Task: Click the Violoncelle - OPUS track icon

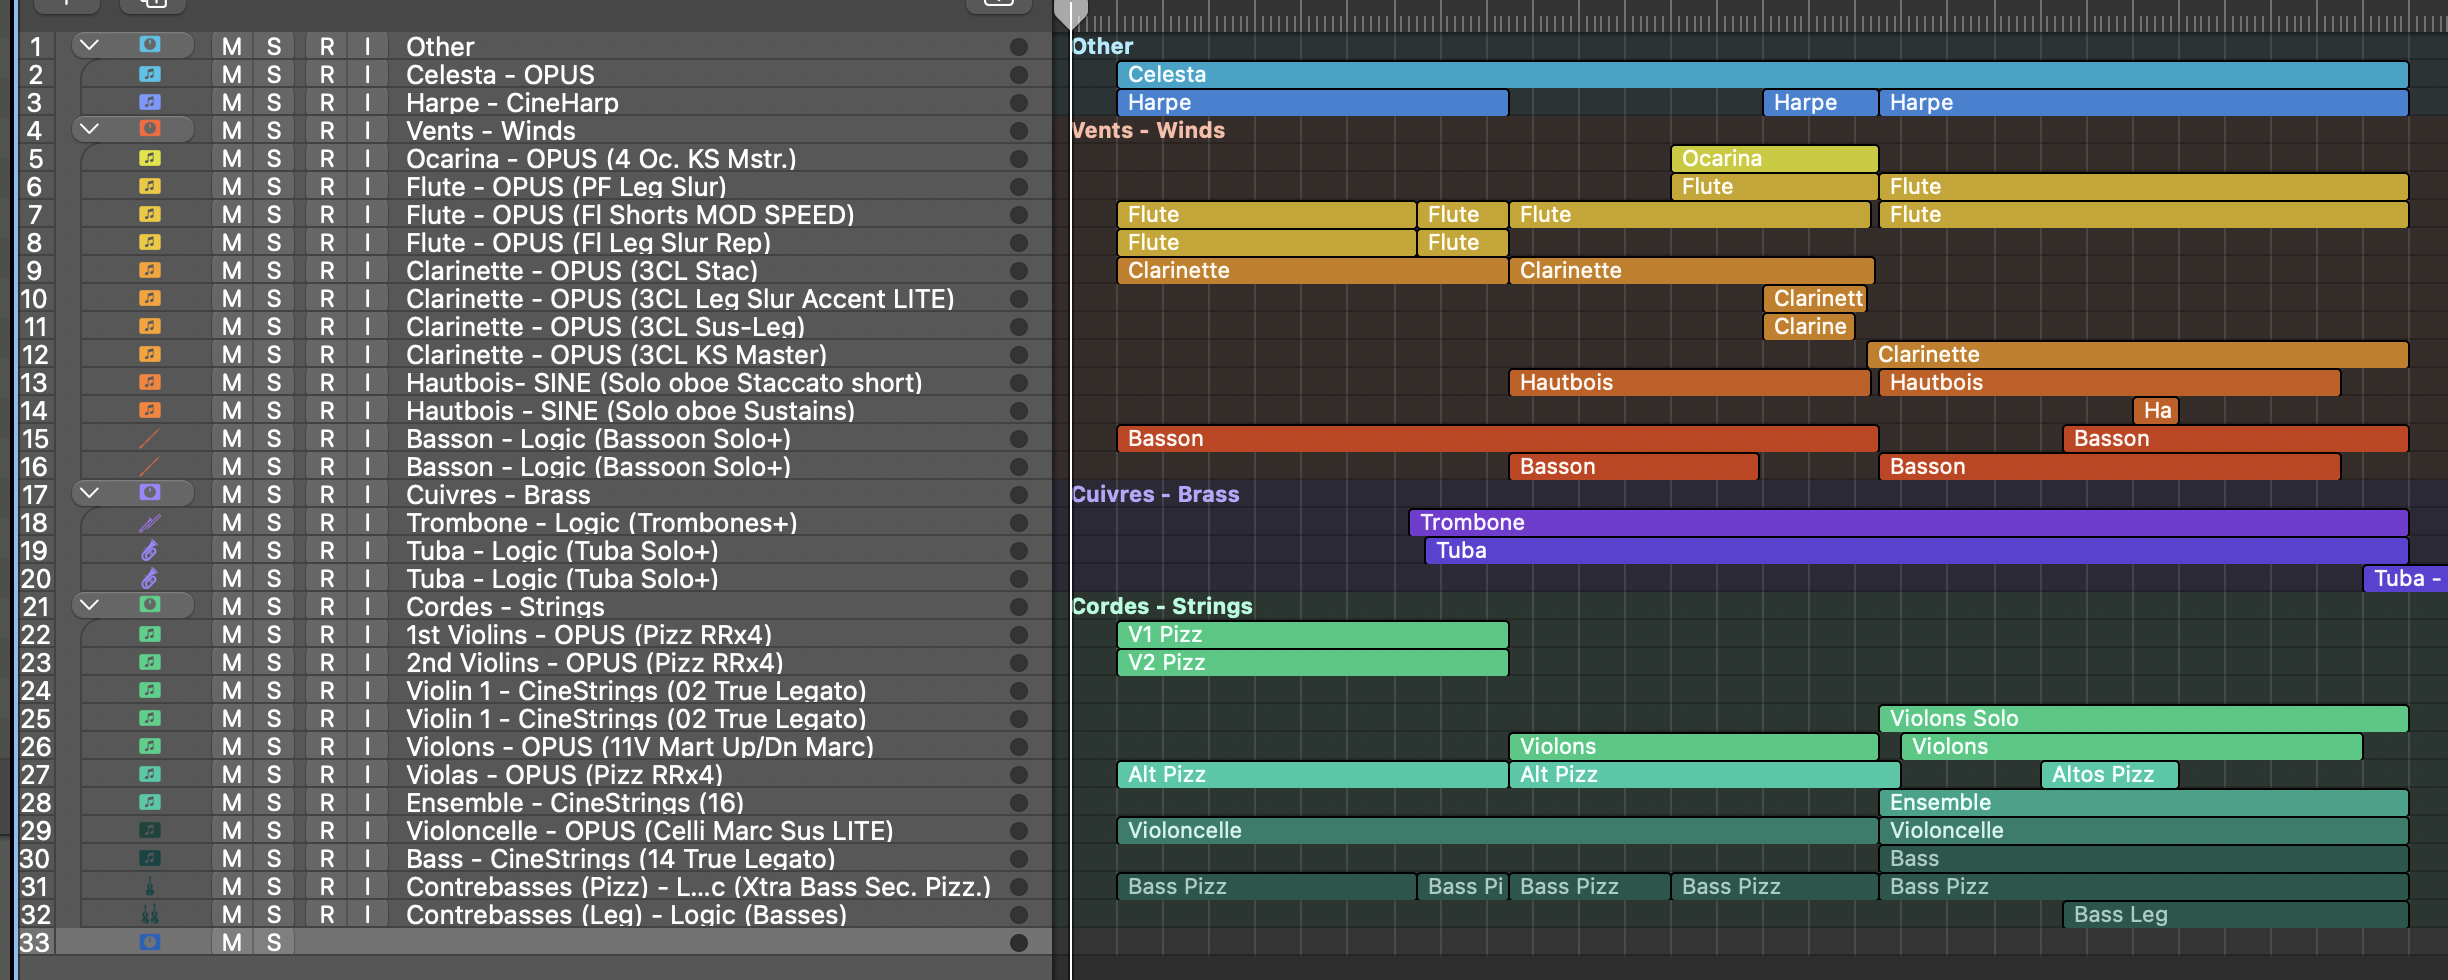Action: tap(149, 830)
